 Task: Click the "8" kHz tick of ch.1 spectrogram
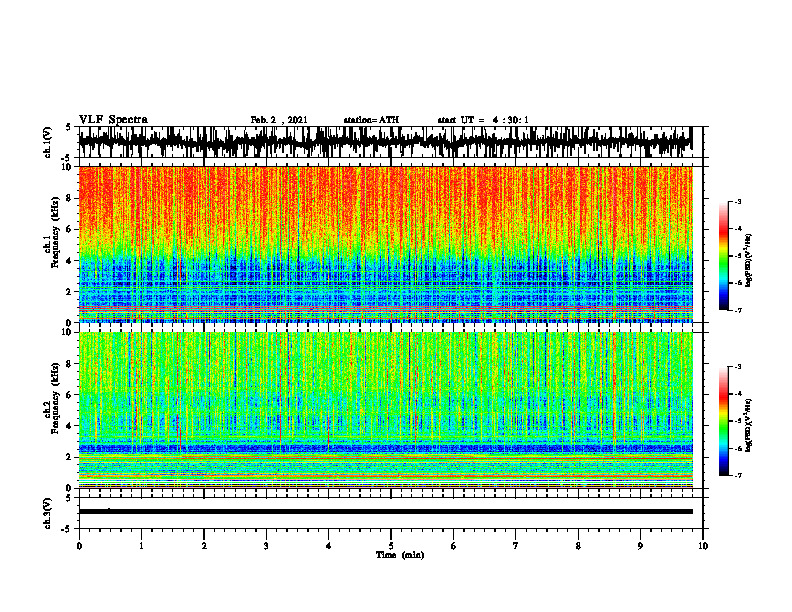coord(70,198)
